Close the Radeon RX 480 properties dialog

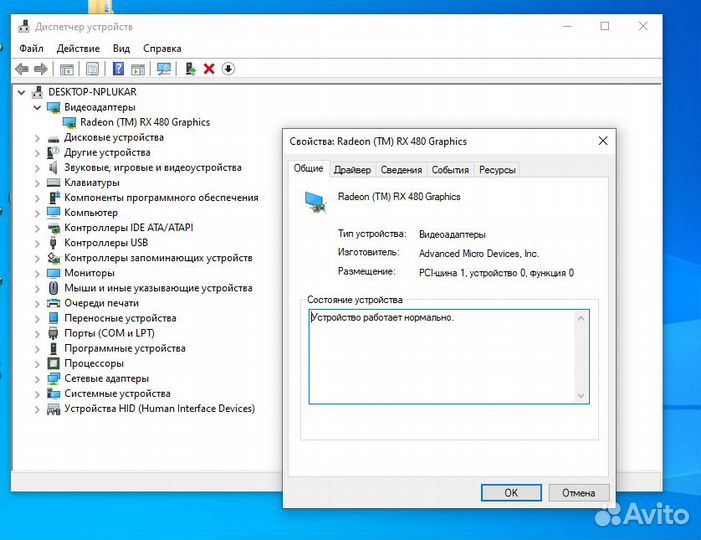tap(603, 141)
